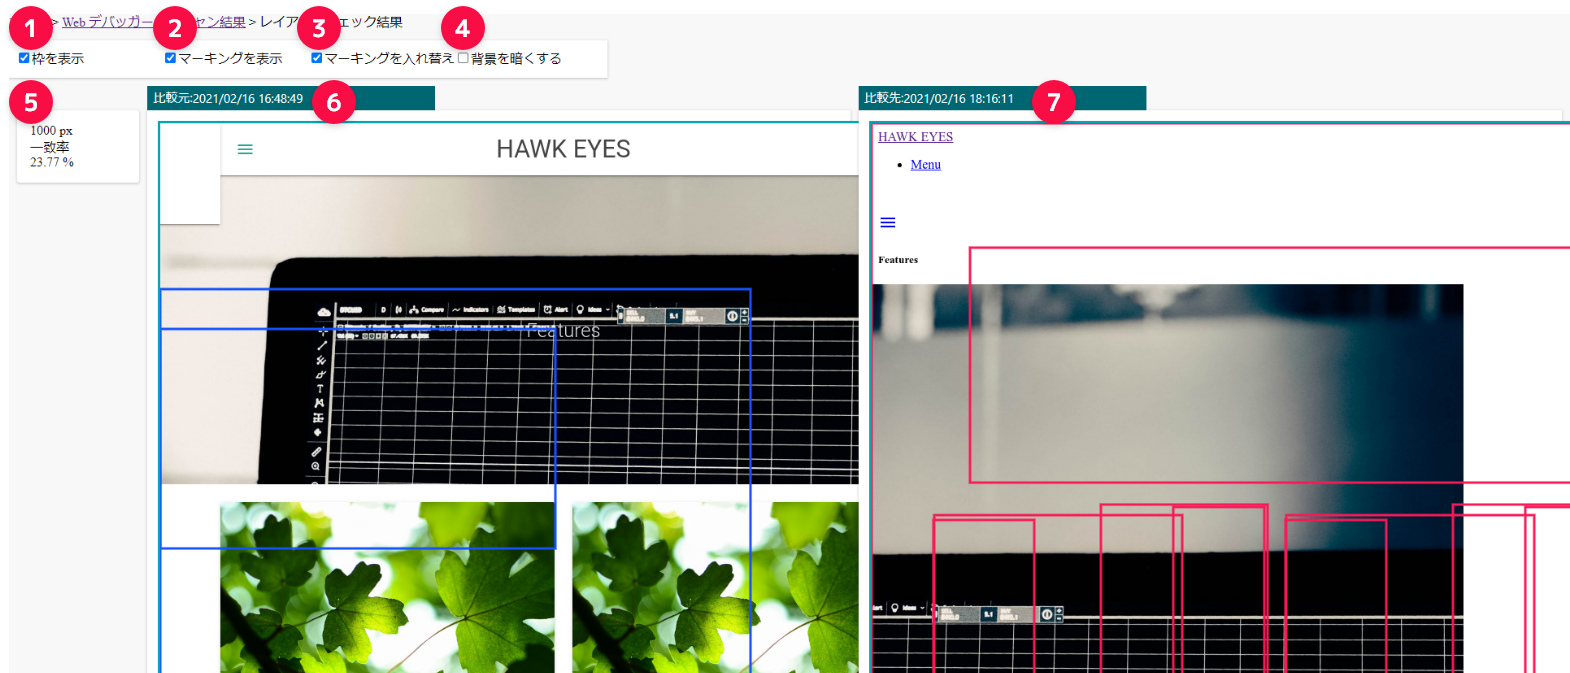This screenshot has height=673, width=1570.
Task: Click the large HAWK EYES heading in source page
Action: [563, 149]
